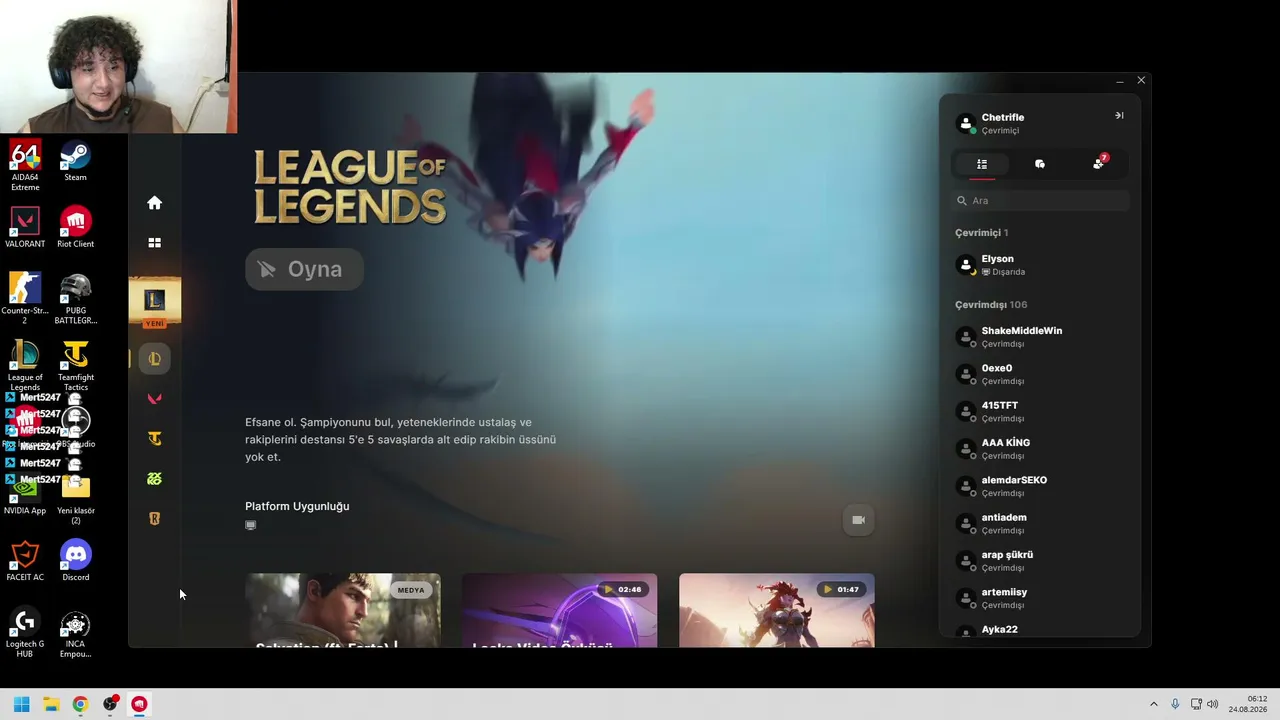Open the featured League banner marked YENİ
Image resolution: width=1280 pixels, height=720 pixels.
(x=154, y=302)
